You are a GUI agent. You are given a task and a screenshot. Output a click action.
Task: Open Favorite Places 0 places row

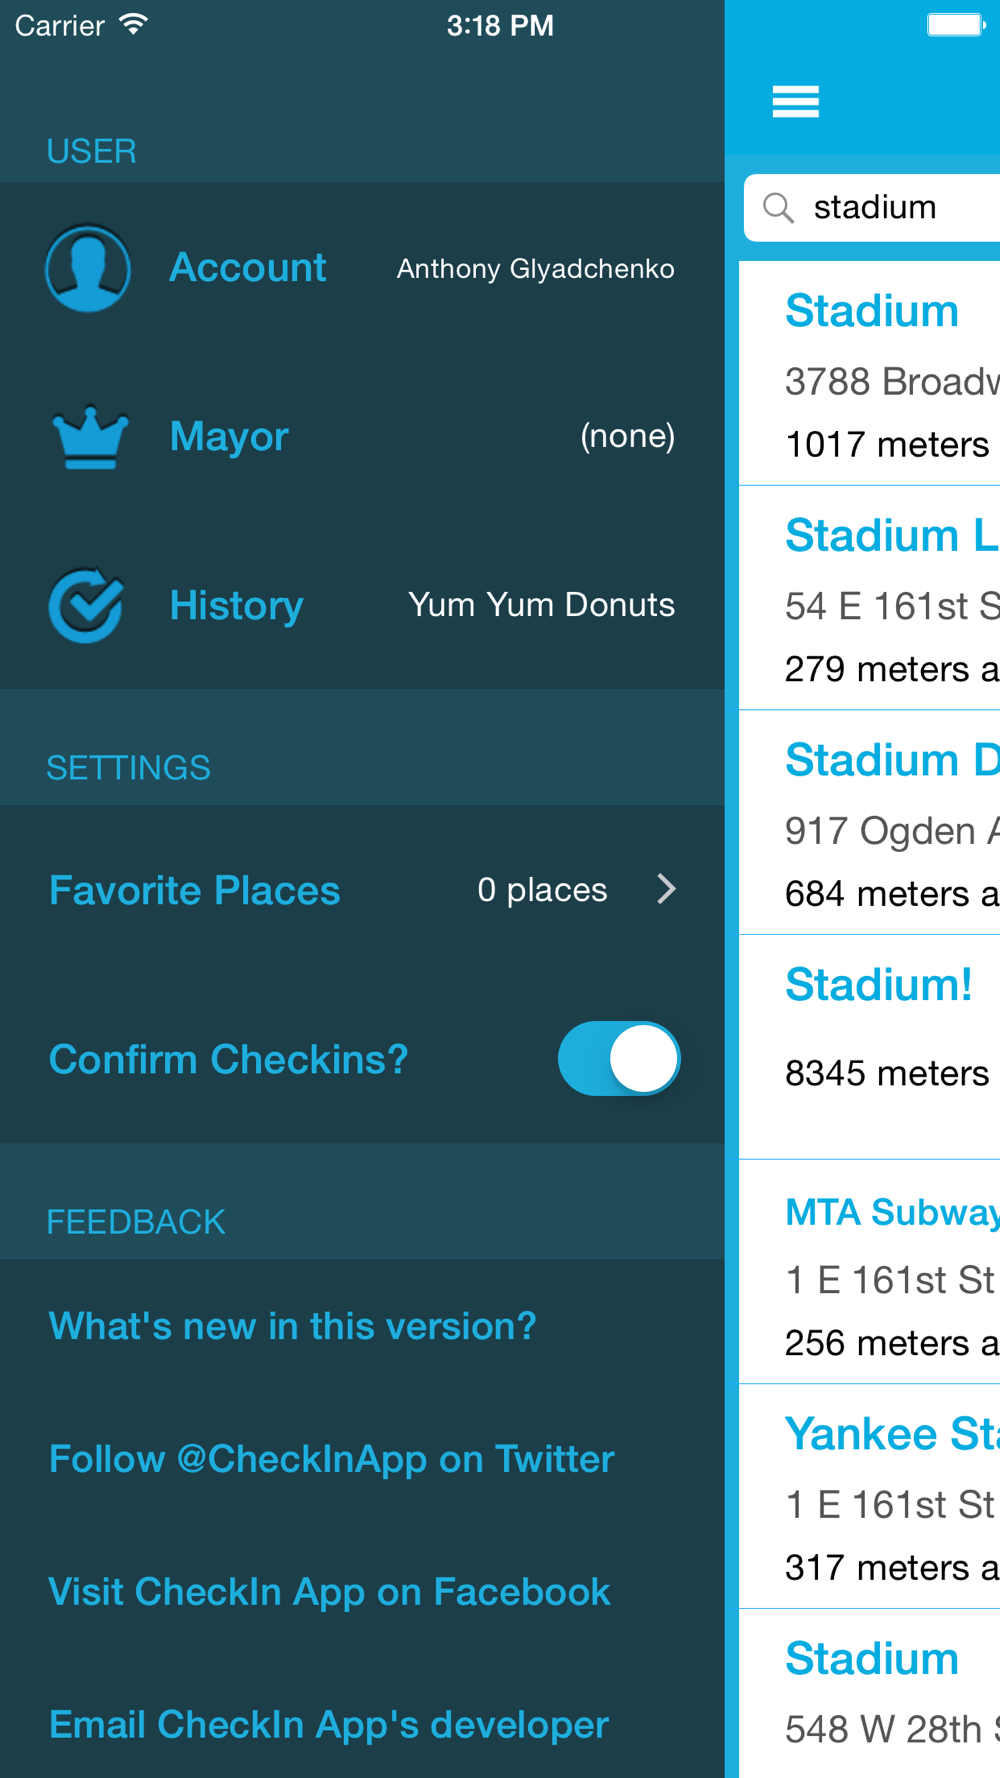click(362, 889)
